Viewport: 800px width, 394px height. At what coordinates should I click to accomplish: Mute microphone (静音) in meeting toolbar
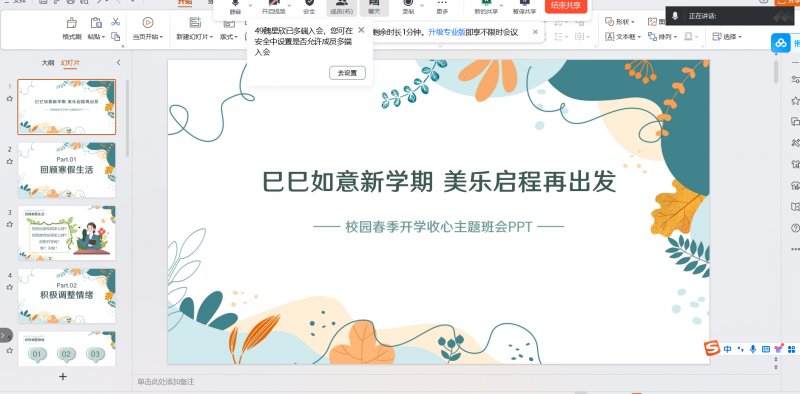[235, 7]
